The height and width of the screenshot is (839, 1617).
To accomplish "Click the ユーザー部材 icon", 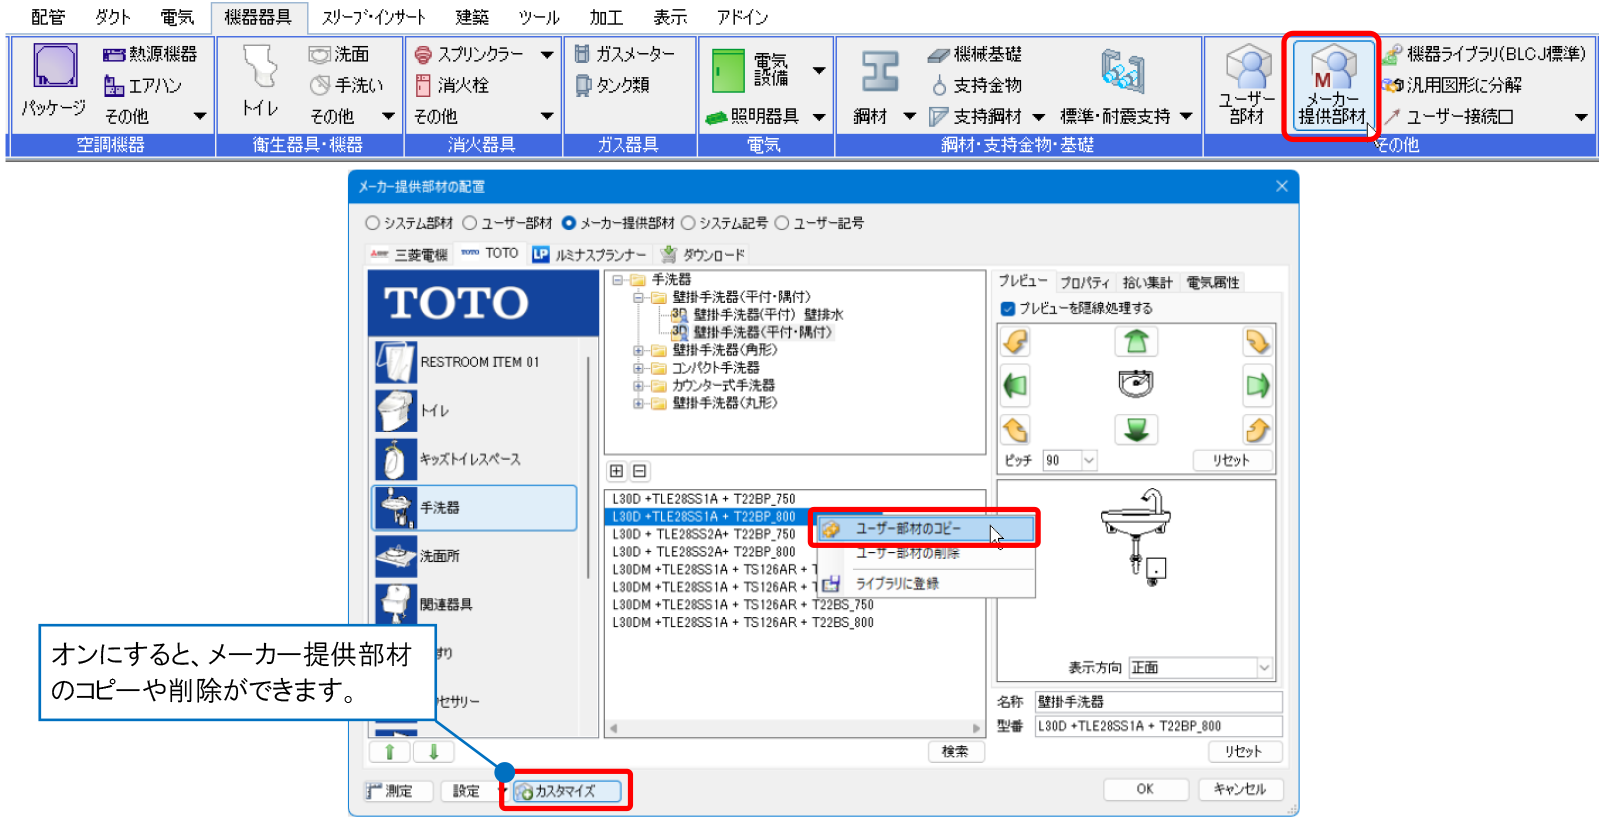I will (x=1246, y=85).
